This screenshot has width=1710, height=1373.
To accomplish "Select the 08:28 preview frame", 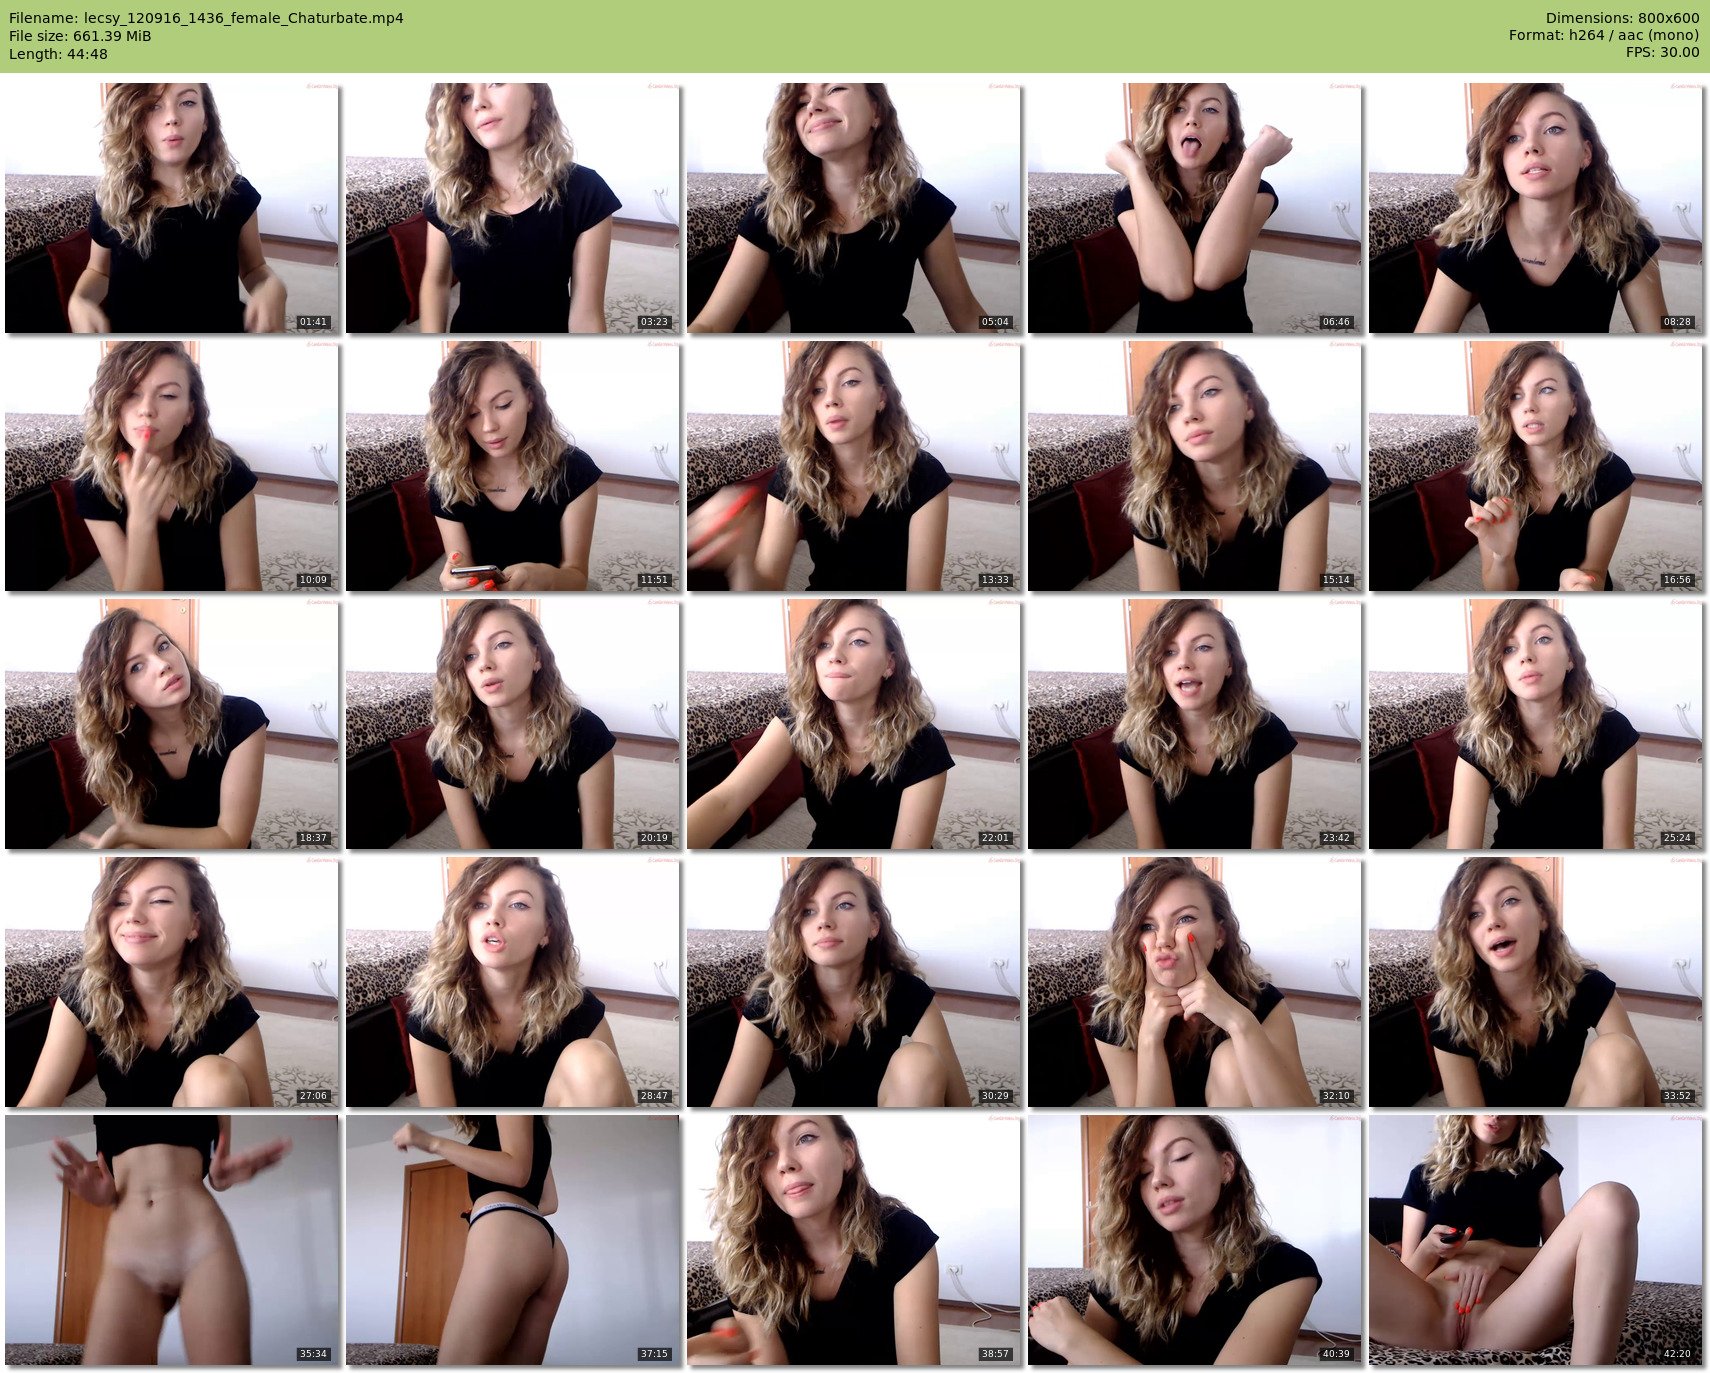I will tap(1536, 208).
